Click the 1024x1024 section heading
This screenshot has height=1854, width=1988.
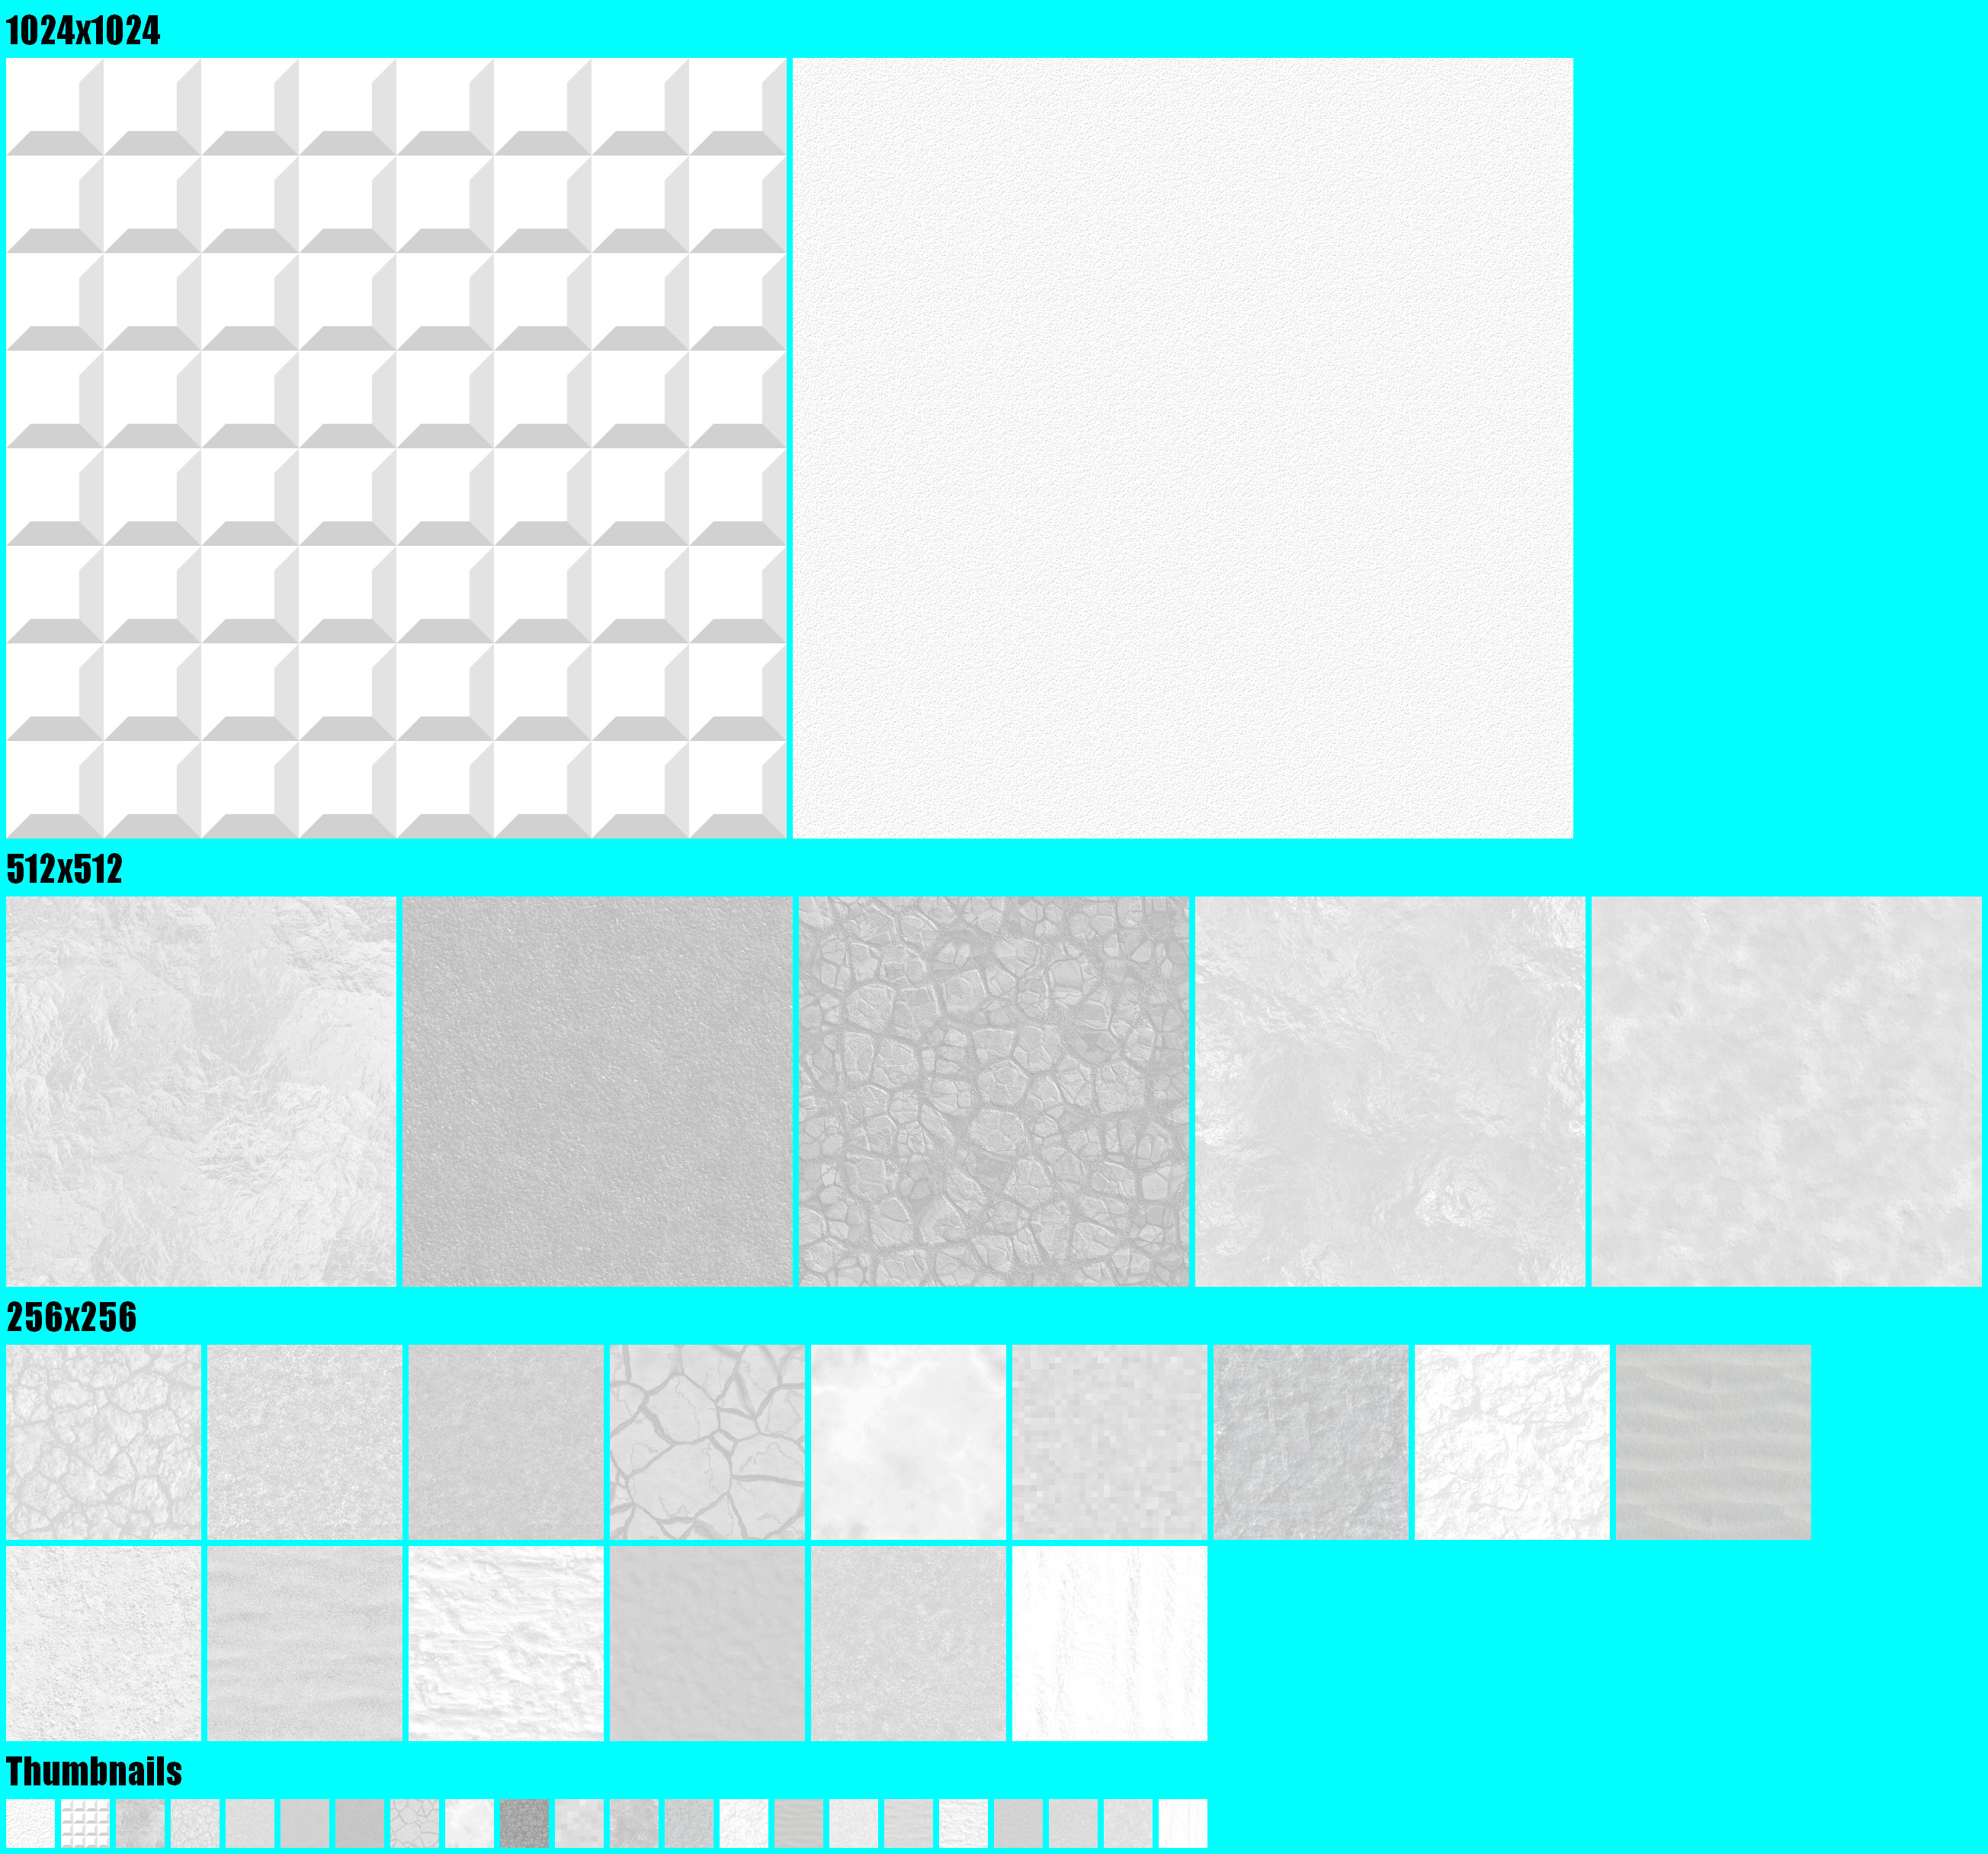pyautogui.click(x=83, y=31)
